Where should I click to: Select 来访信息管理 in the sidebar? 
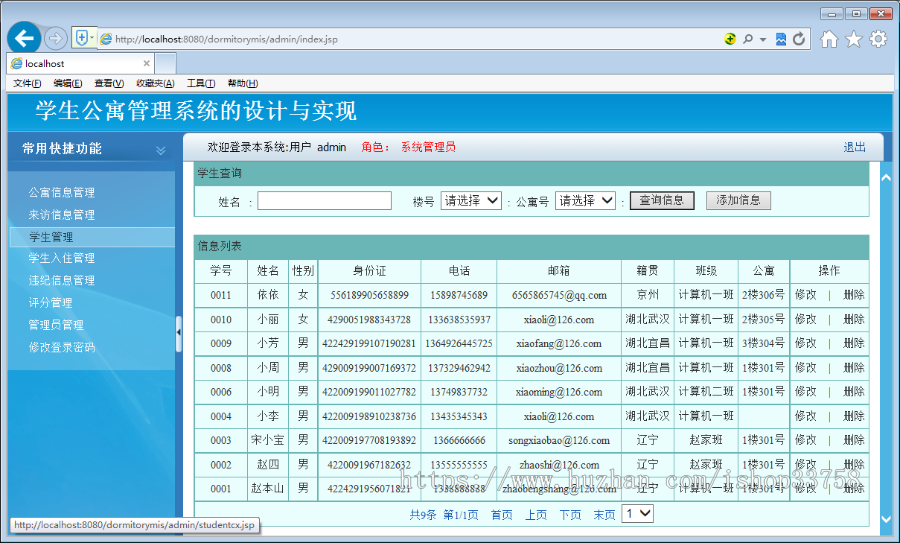click(x=61, y=215)
